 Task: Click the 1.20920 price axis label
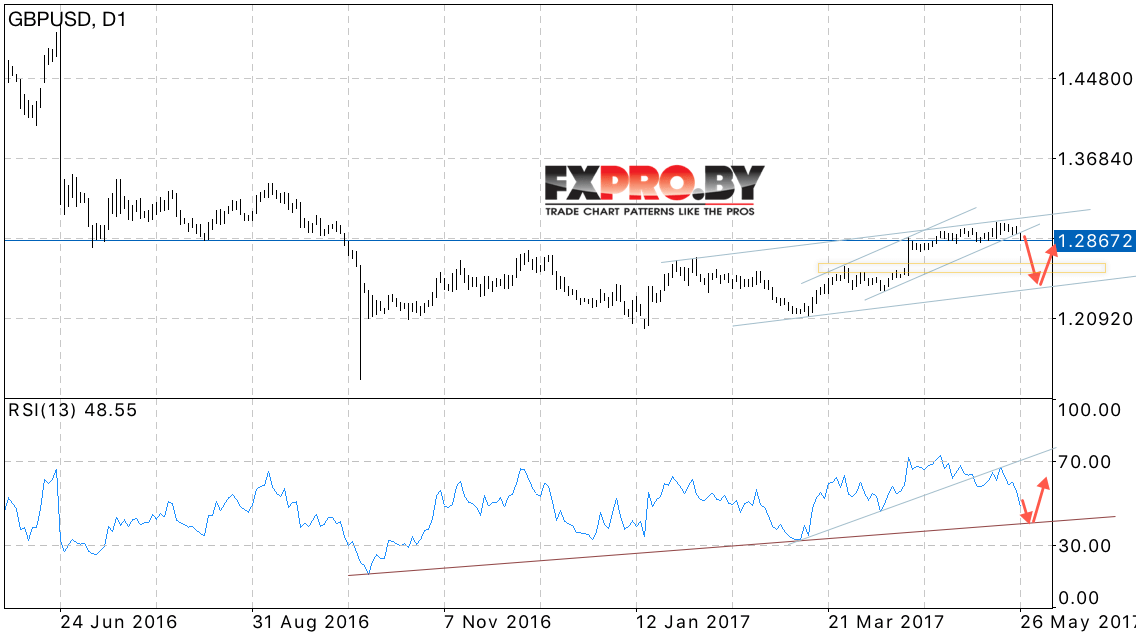point(1095,318)
